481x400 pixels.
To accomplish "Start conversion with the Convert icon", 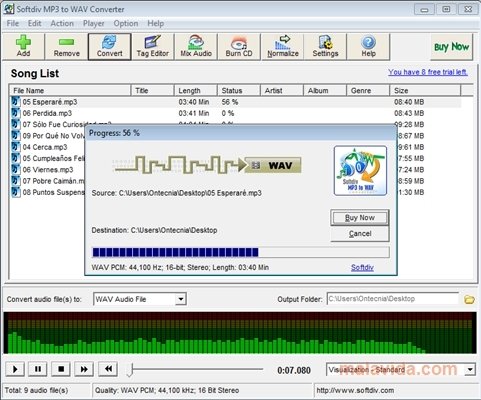I will pyautogui.click(x=109, y=47).
